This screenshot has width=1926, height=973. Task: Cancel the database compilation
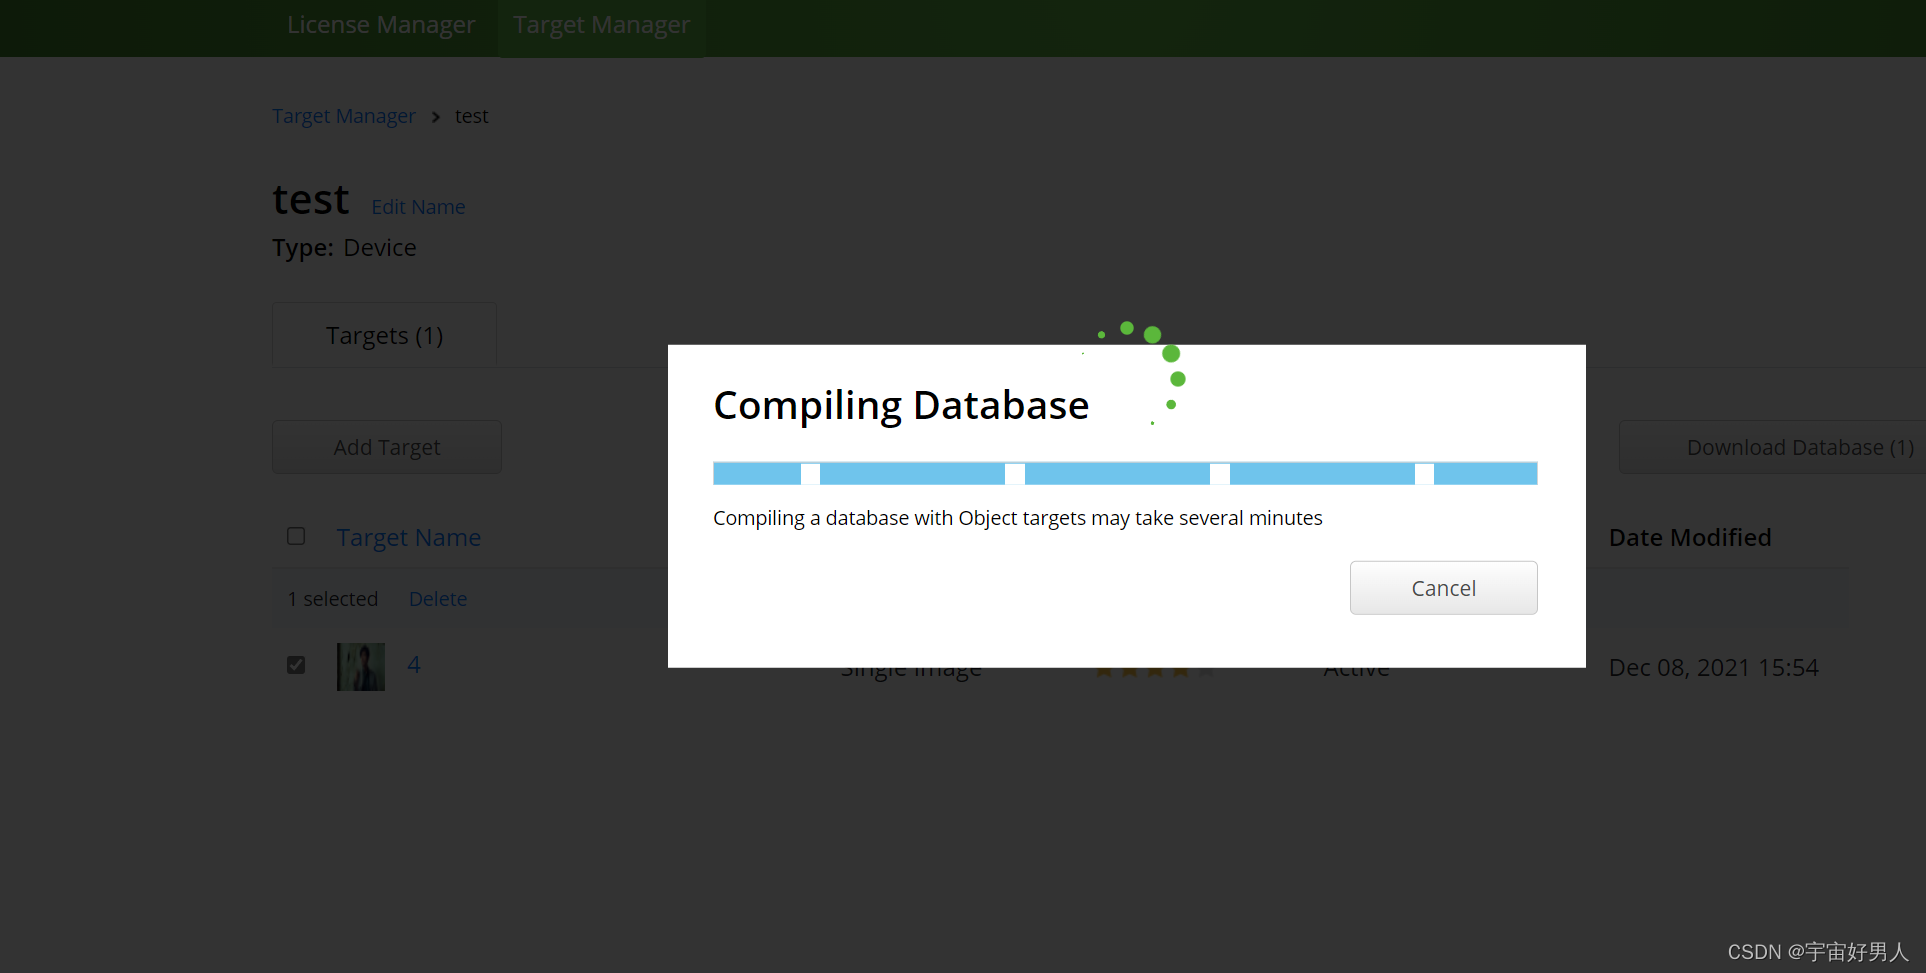1443,588
